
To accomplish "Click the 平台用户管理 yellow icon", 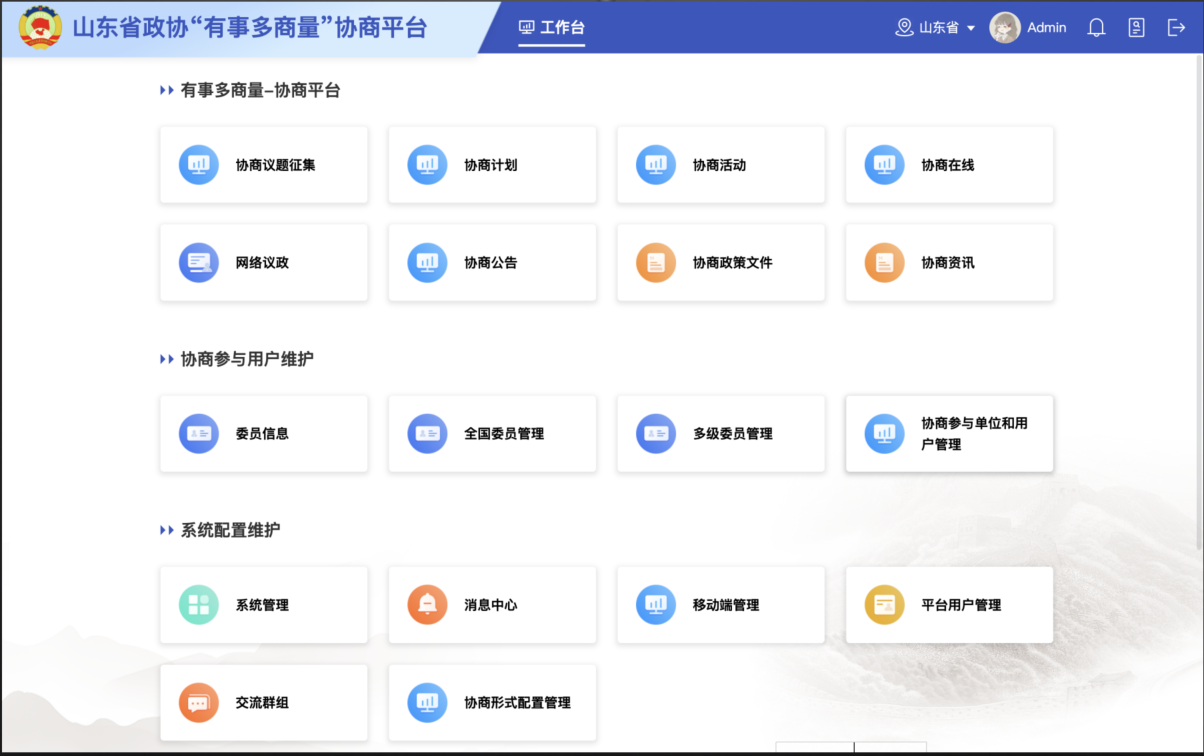I will [x=884, y=605].
